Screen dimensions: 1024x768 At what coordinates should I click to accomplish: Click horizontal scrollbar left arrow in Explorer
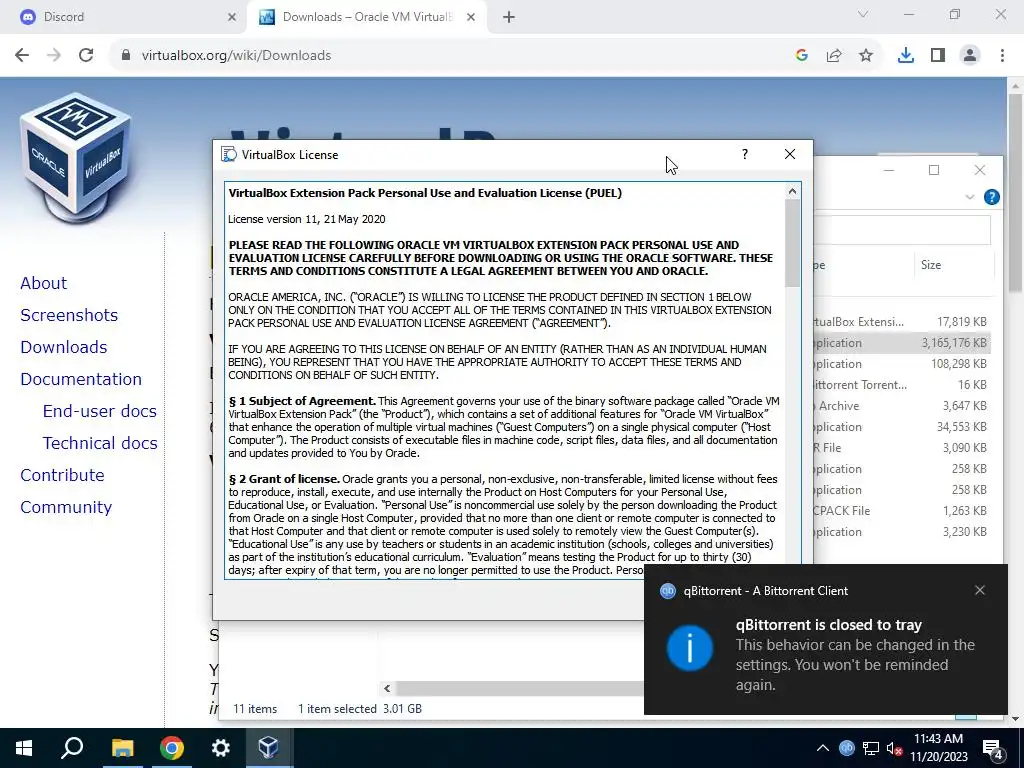coord(387,688)
